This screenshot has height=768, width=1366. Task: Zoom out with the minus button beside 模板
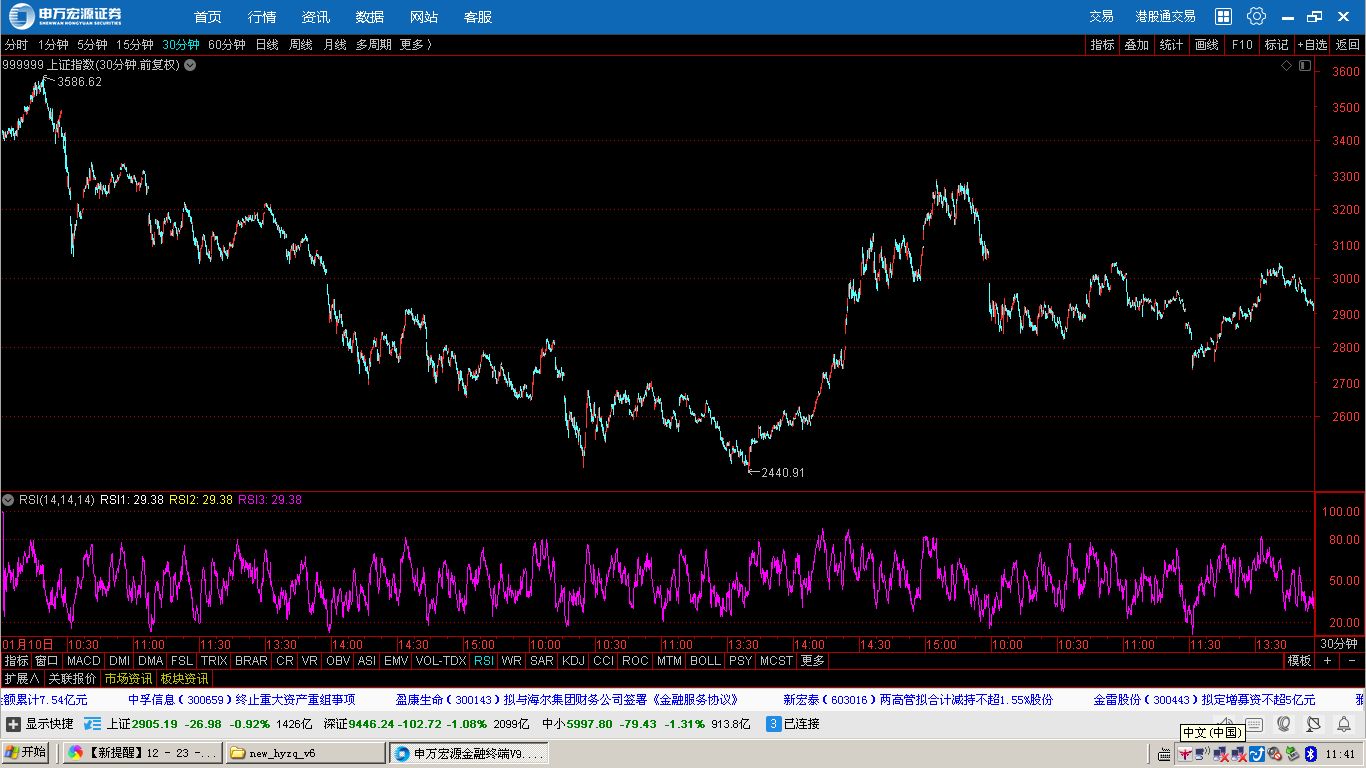[x=1351, y=661]
